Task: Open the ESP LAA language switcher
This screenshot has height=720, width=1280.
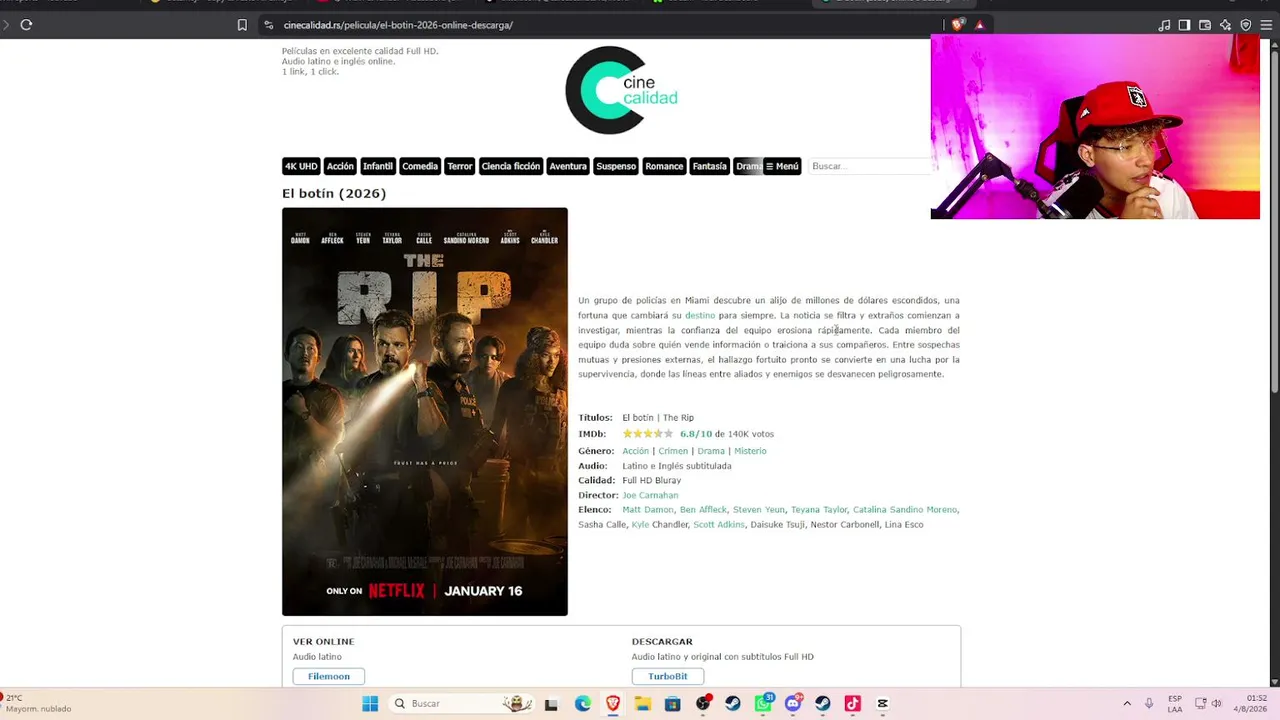Action: (1175, 704)
